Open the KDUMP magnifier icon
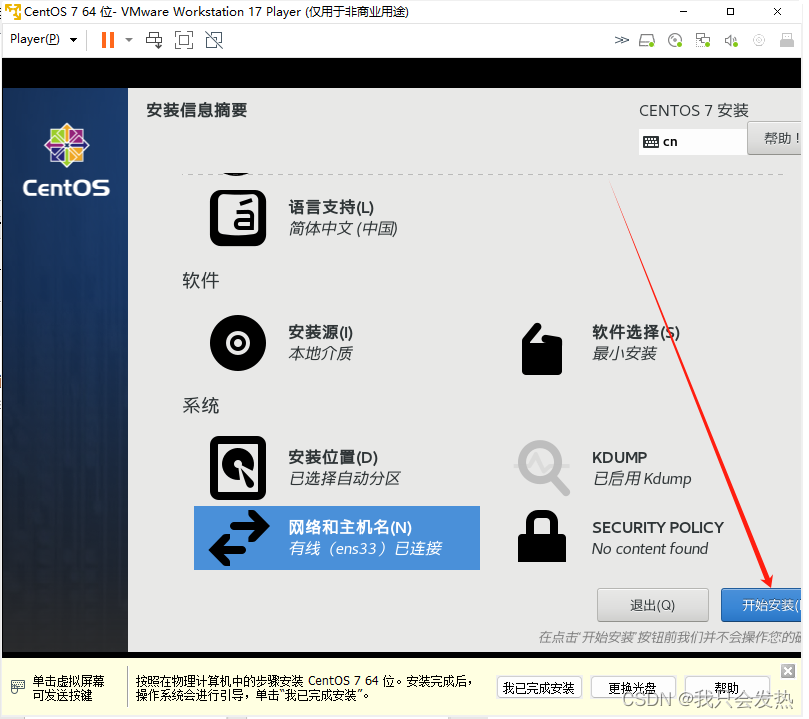Image resolution: width=809 pixels, height=719 pixels. [x=544, y=468]
